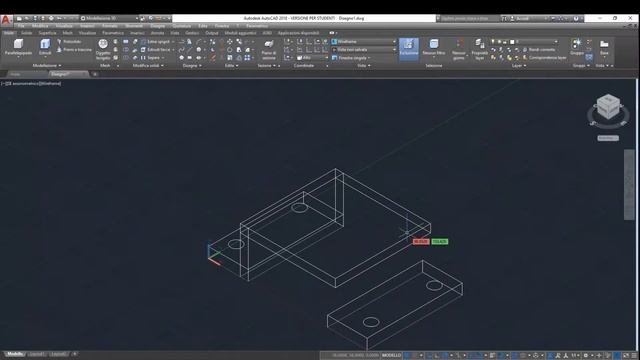Click the search help input field
640x360 pixels.
pos(468,18)
